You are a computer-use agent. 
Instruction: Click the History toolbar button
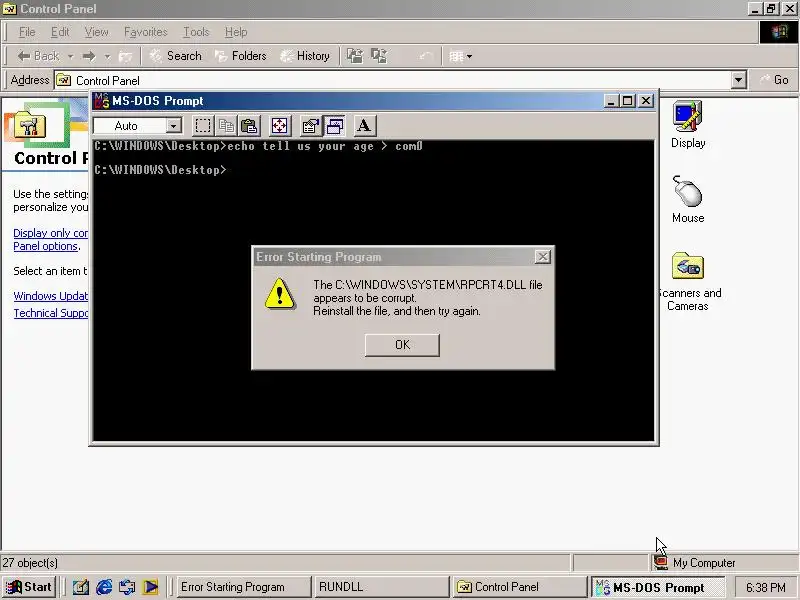click(x=305, y=56)
